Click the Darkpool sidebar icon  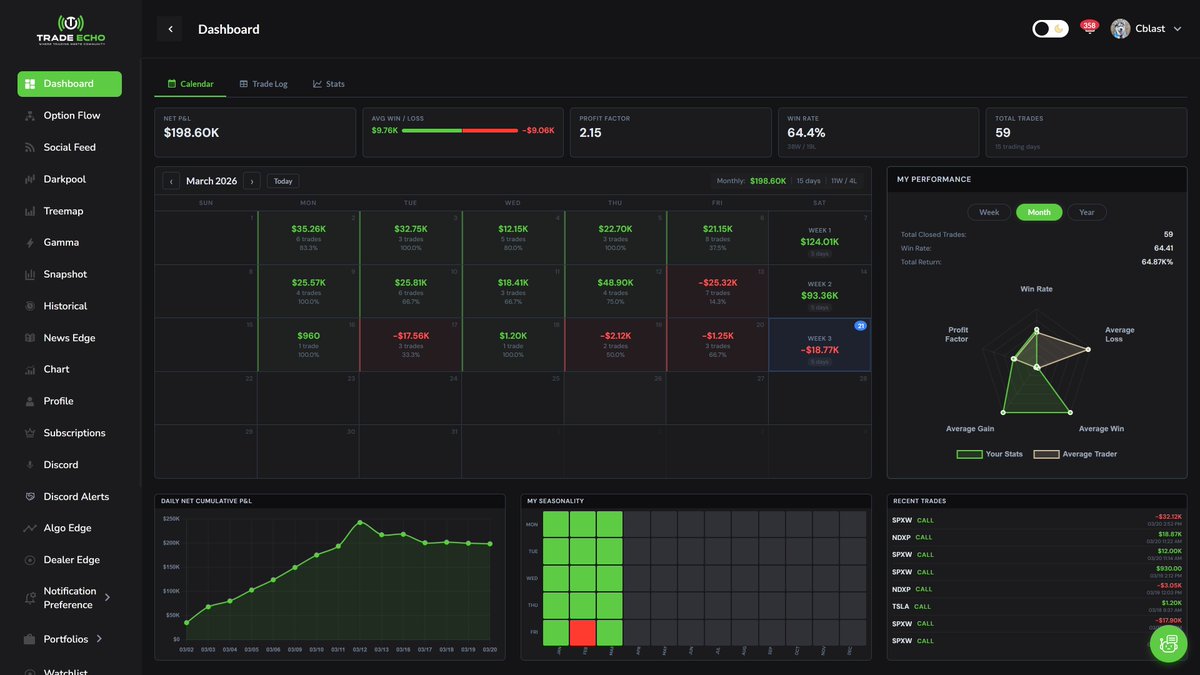(x=30, y=180)
